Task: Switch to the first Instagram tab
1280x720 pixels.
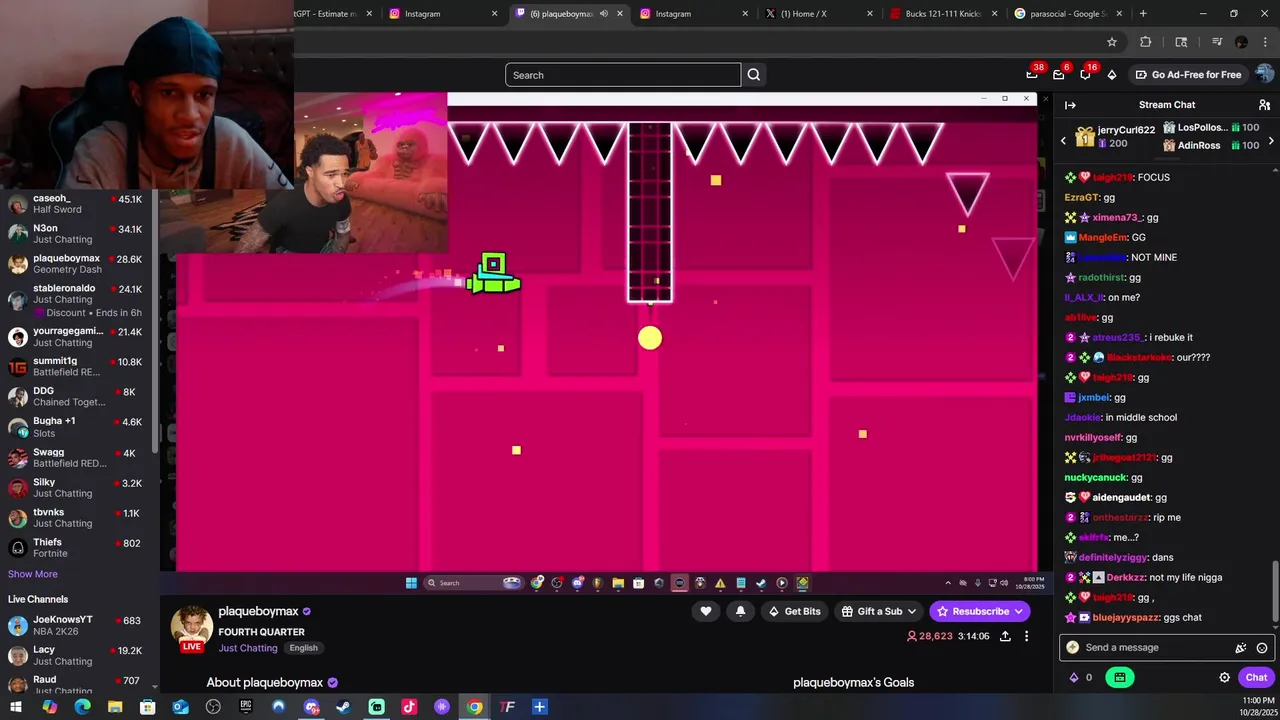Action: (x=442, y=14)
